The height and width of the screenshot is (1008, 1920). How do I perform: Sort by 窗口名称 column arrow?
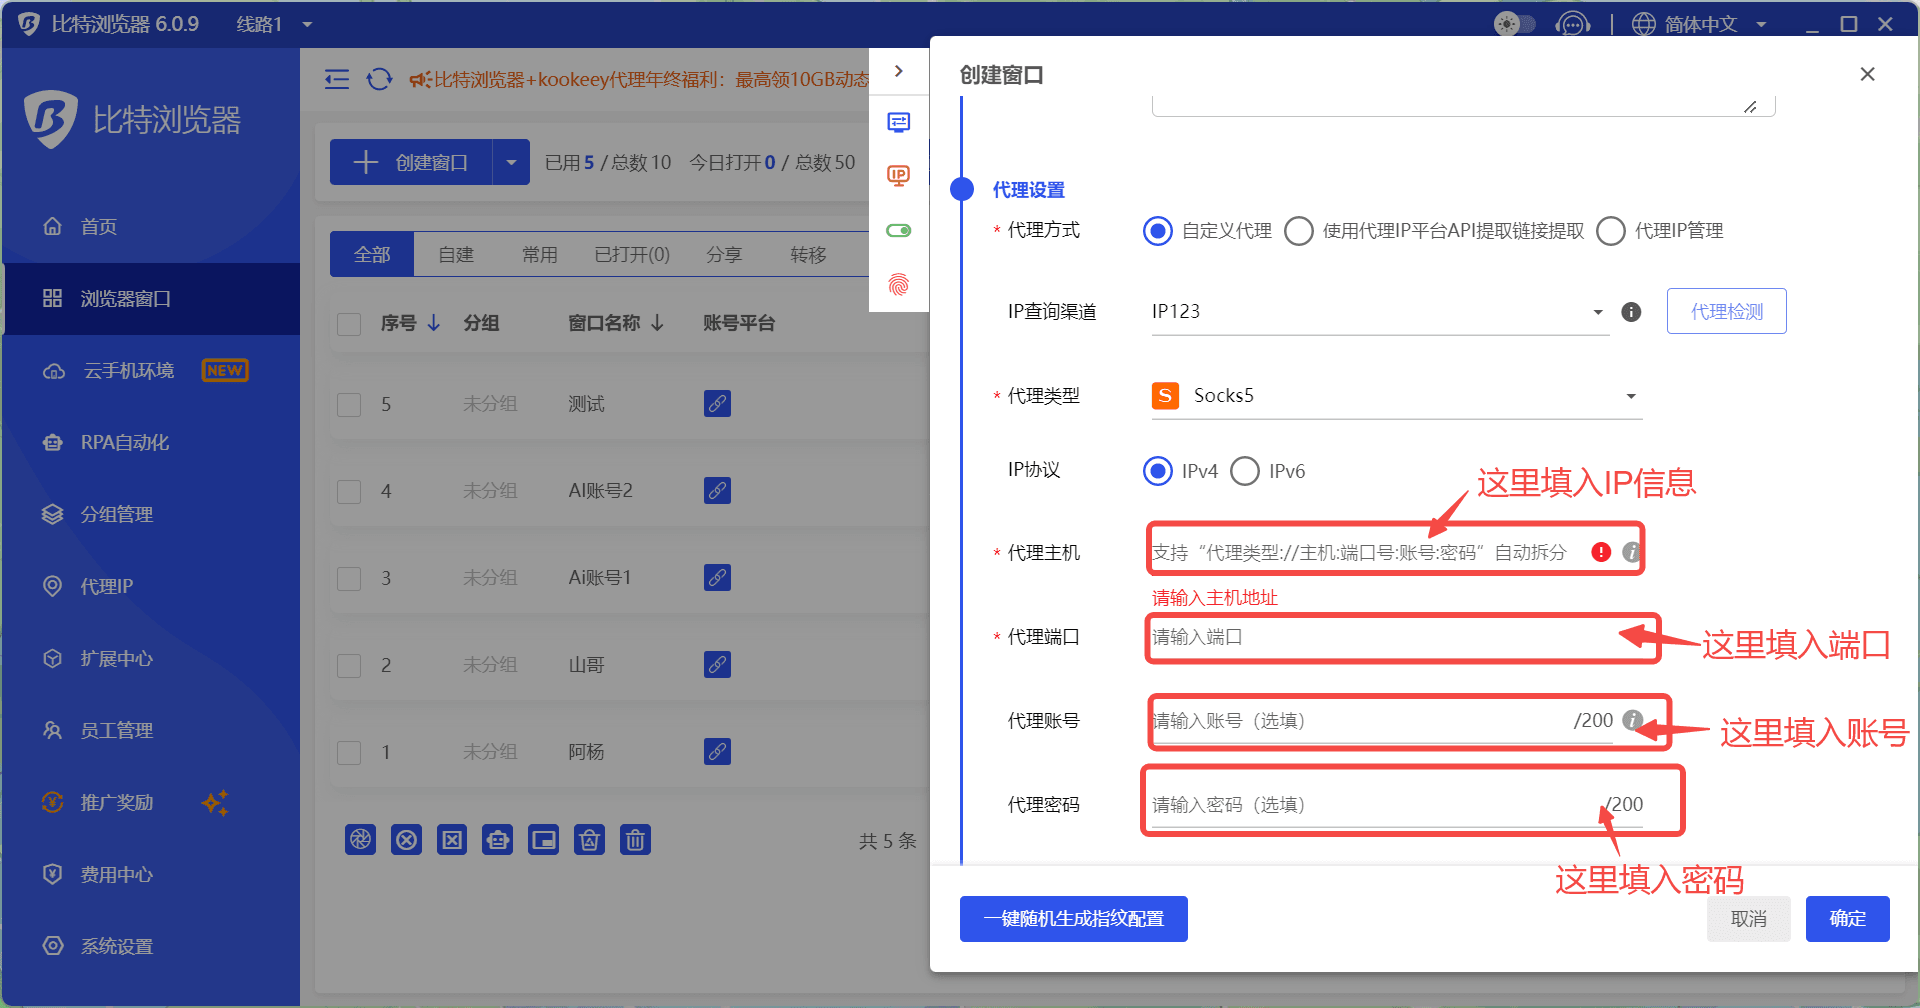(x=657, y=323)
